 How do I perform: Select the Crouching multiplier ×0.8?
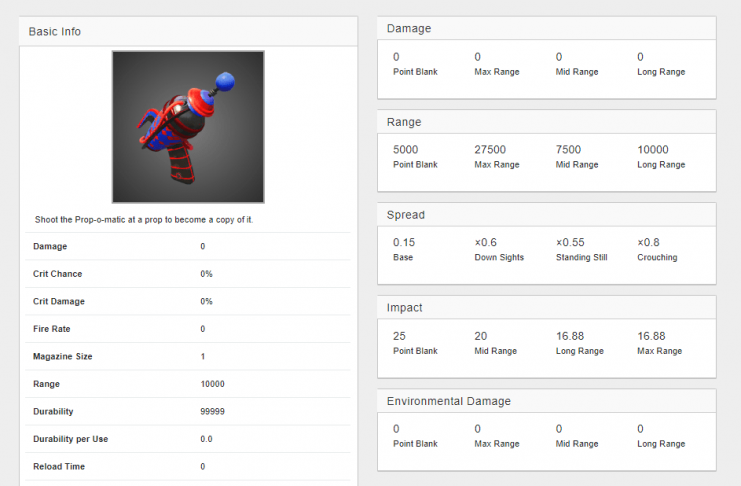[648, 242]
